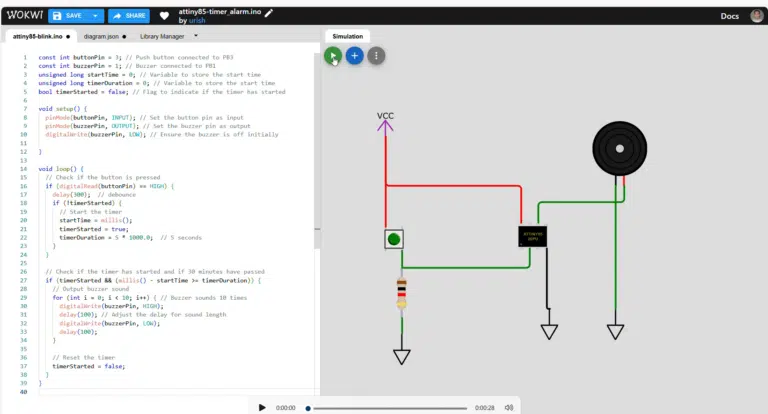Add a new part with plus button

tap(355, 56)
